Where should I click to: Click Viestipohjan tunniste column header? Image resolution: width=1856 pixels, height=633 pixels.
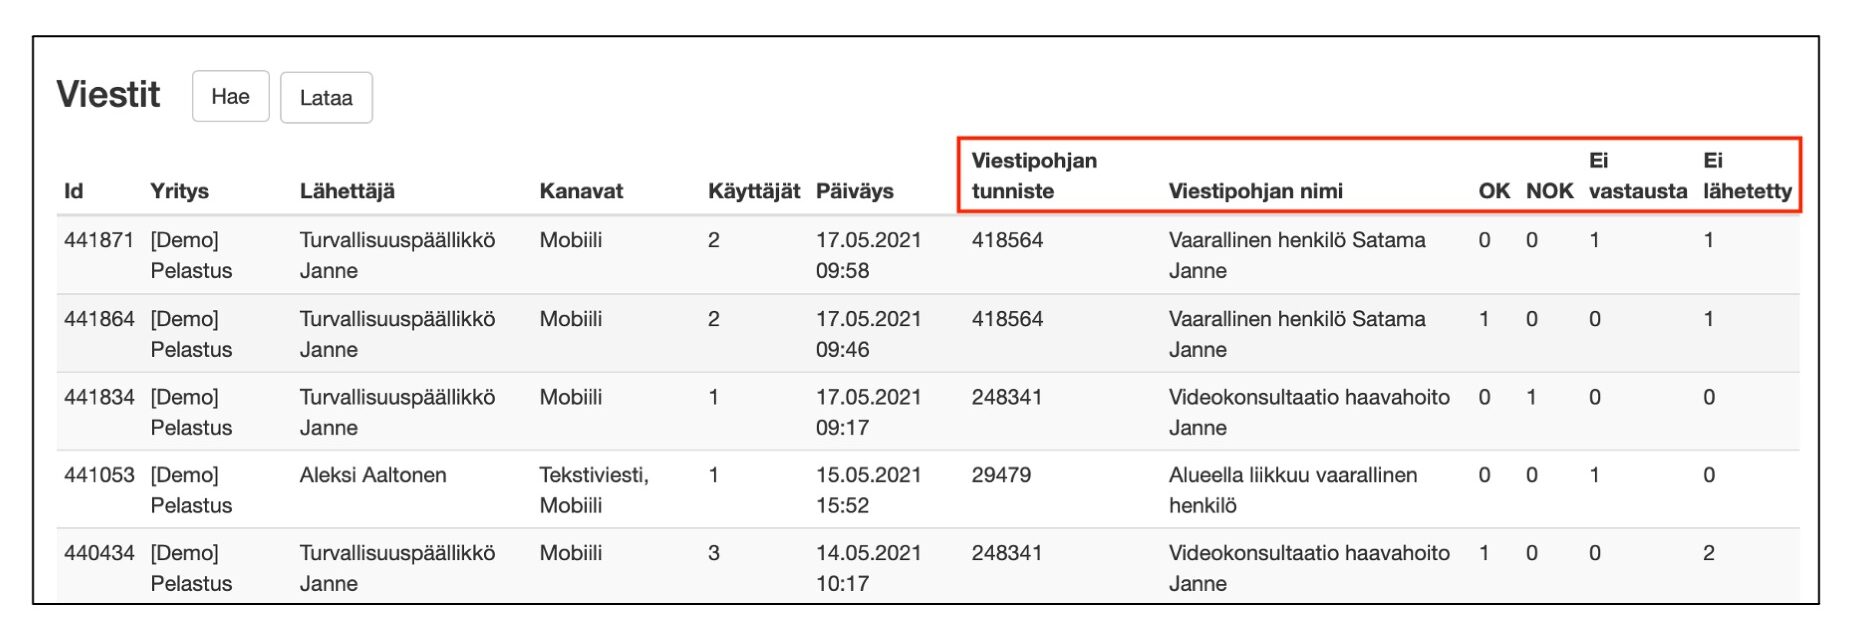point(1034,176)
